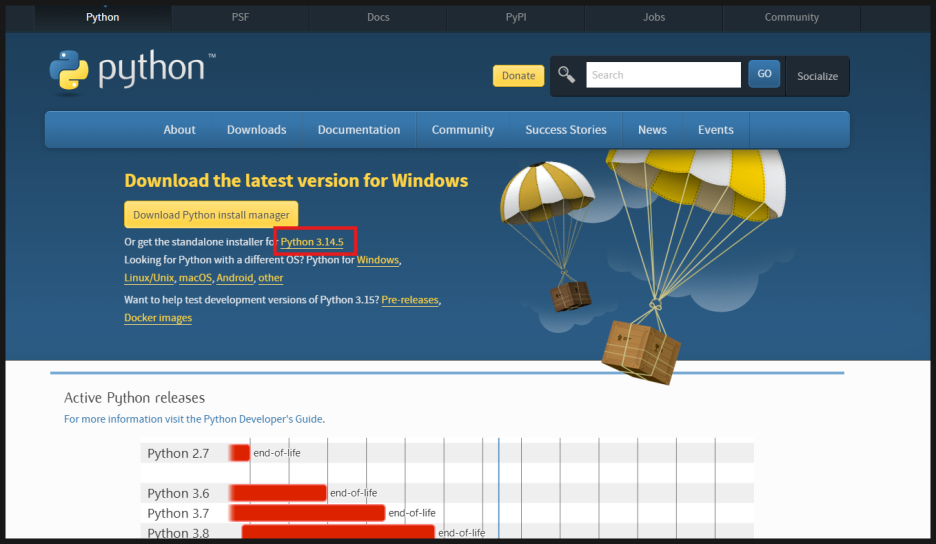The image size is (936, 544).
Task: Click the Python 3.6 red end-of-life bar
Action: tap(278, 493)
